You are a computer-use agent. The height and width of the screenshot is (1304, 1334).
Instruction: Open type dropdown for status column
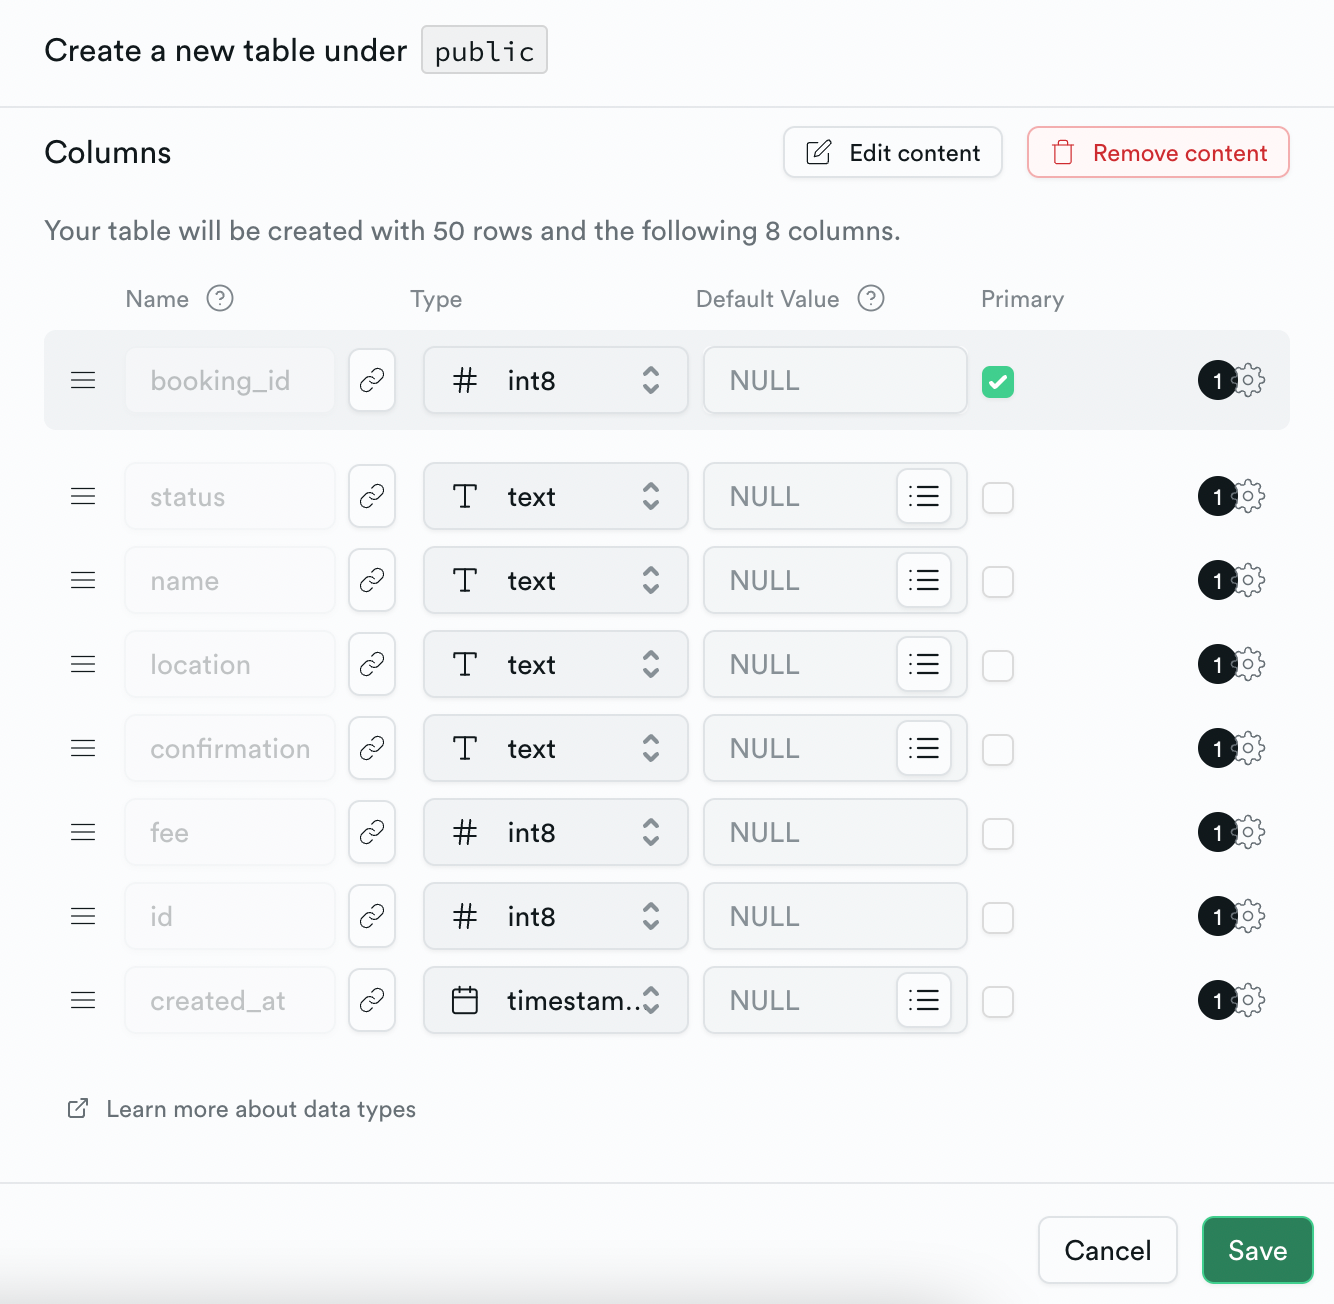(x=556, y=496)
